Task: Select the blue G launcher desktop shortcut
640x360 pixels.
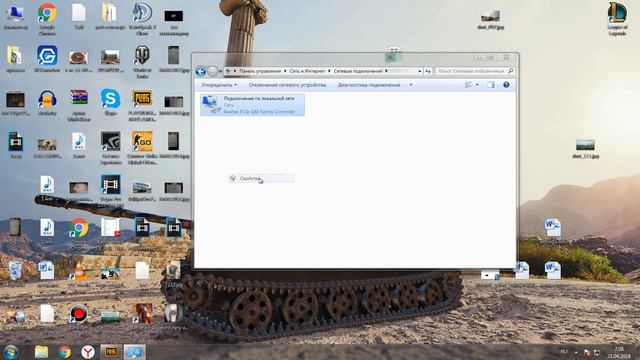Action: [x=47, y=58]
